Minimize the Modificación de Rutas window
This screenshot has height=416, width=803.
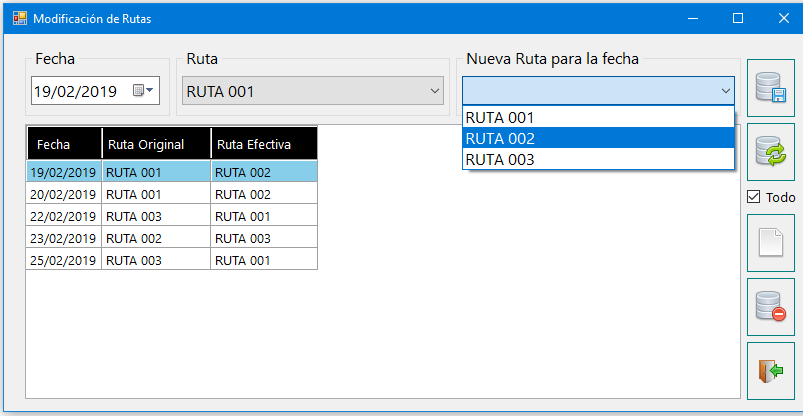point(693,19)
